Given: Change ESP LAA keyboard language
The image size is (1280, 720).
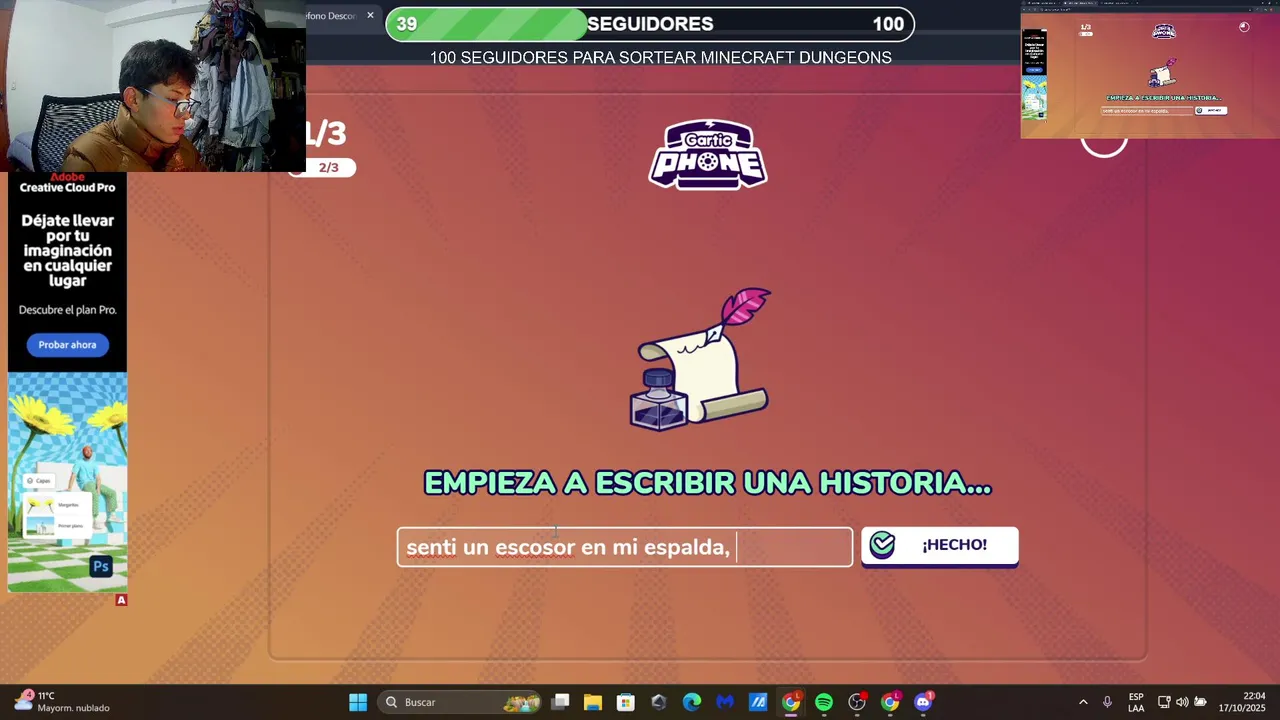Looking at the screenshot, I should (x=1136, y=702).
